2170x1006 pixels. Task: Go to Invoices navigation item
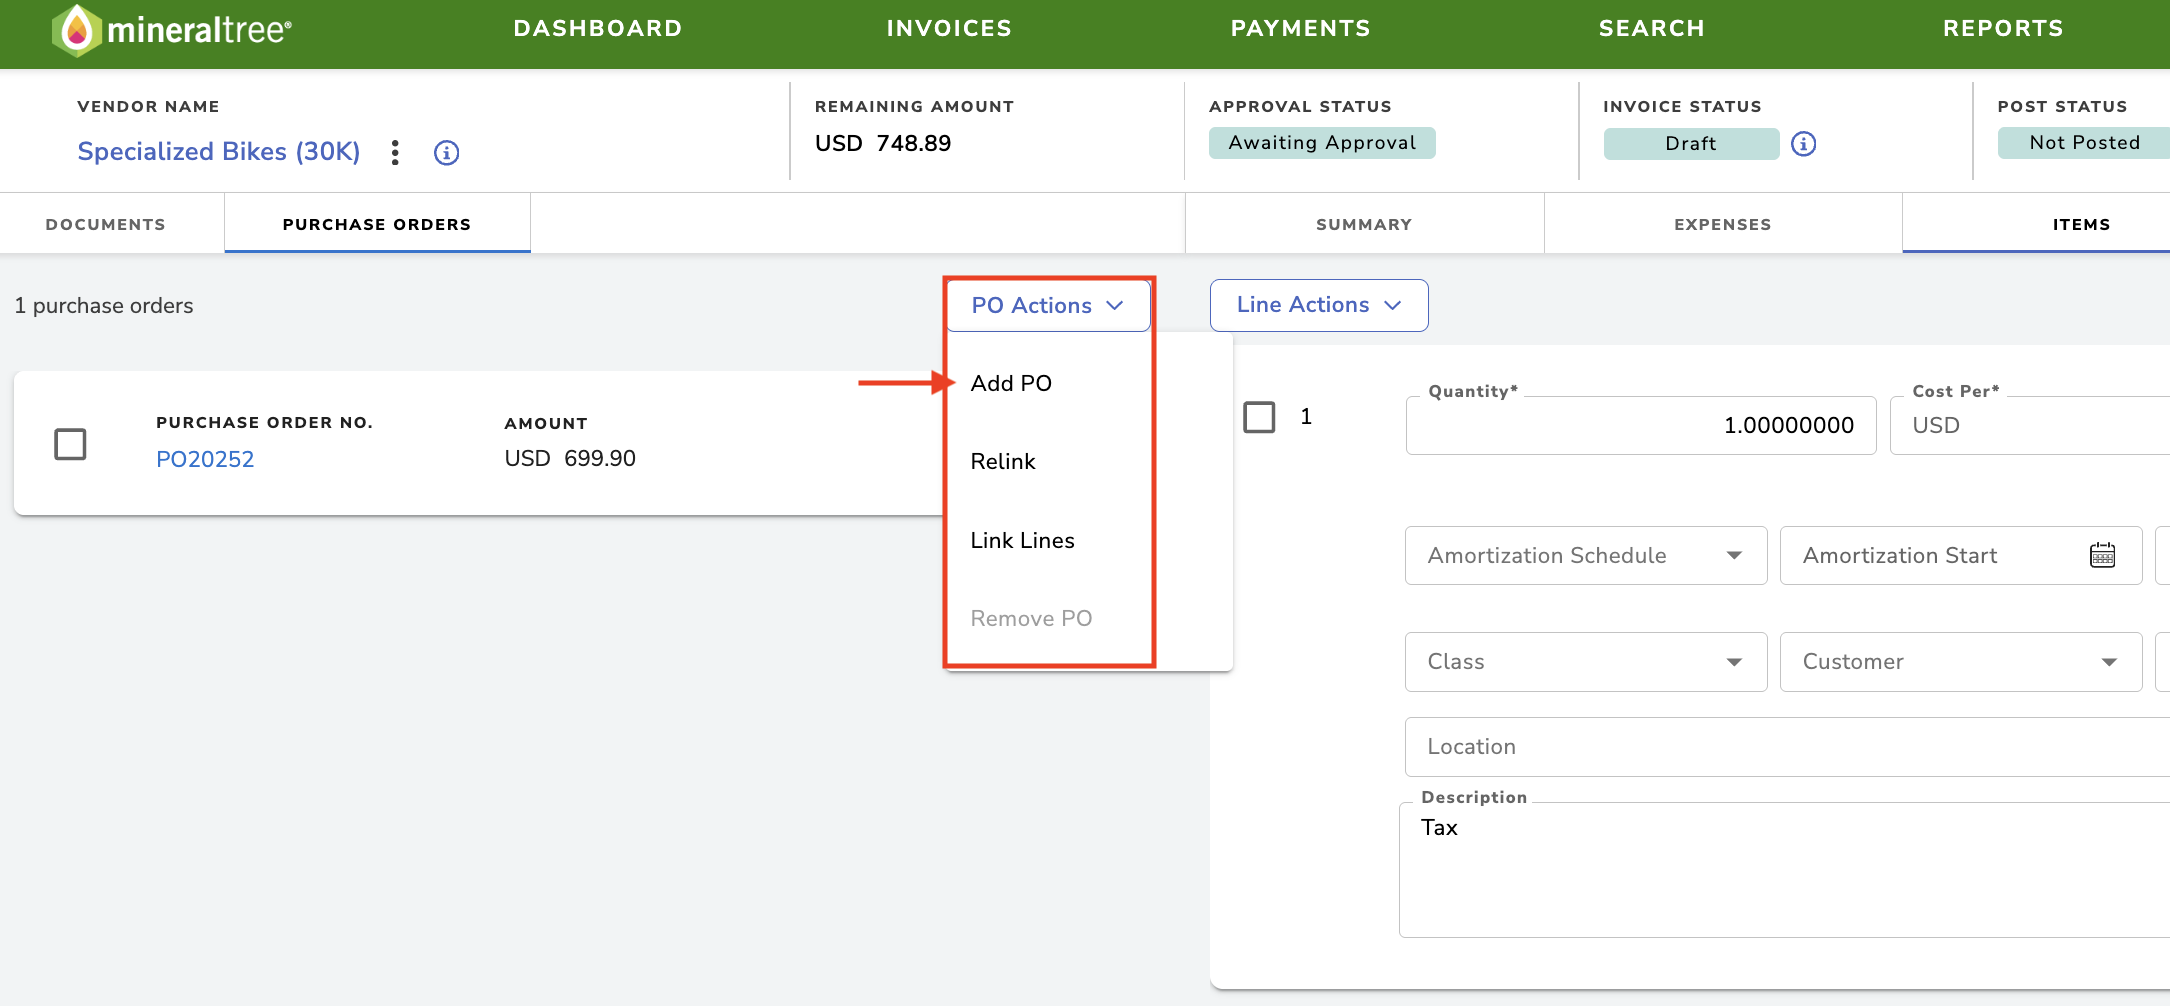point(949,28)
